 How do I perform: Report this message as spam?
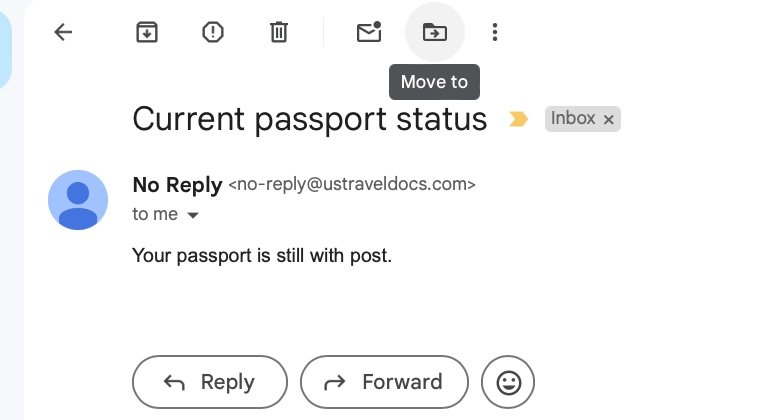213,32
